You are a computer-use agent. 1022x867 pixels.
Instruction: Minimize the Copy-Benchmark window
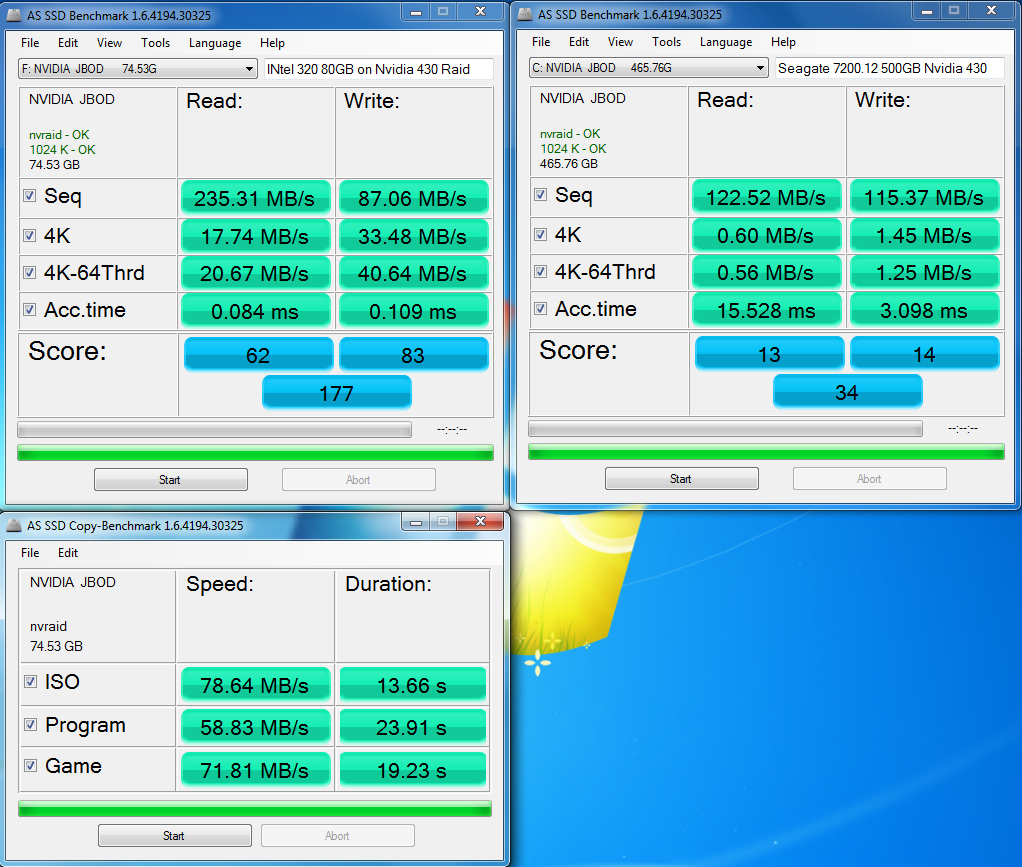coord(415,522)
